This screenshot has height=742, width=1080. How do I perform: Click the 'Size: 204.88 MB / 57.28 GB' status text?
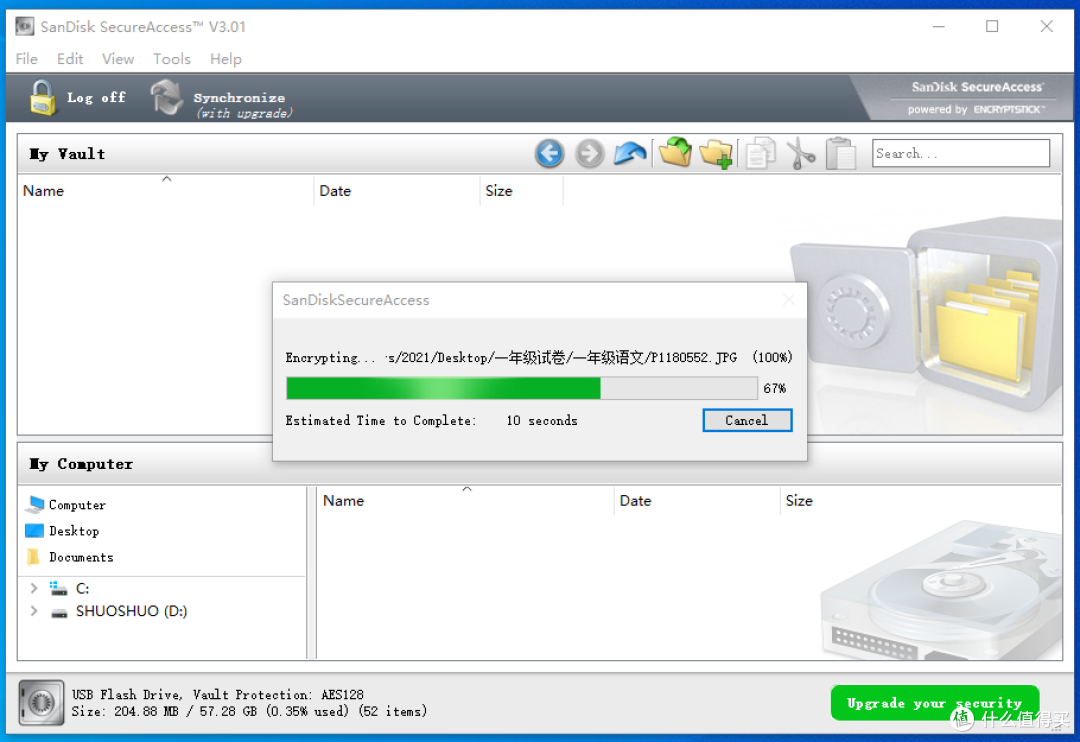pyautogui.click(x=165, y=711)
